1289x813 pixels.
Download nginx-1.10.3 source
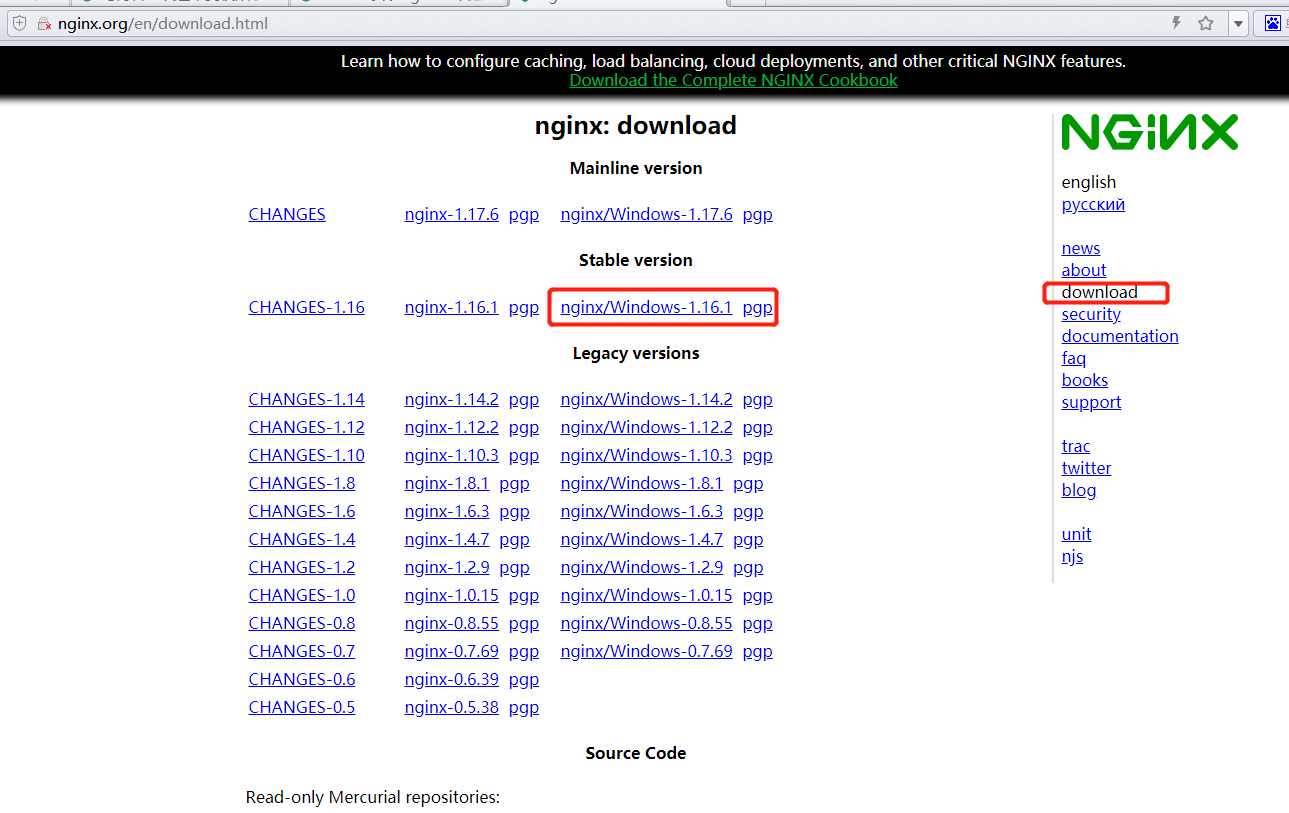click(x=451, y=455)
